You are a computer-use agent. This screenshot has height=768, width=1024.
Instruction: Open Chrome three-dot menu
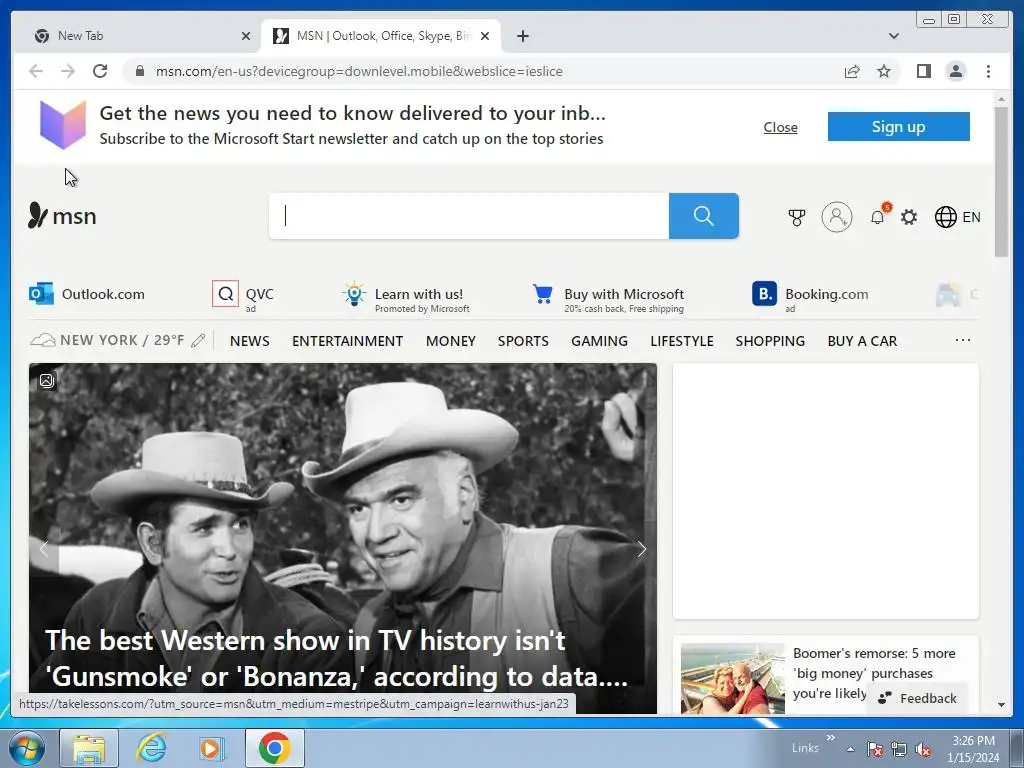[988, 71]
